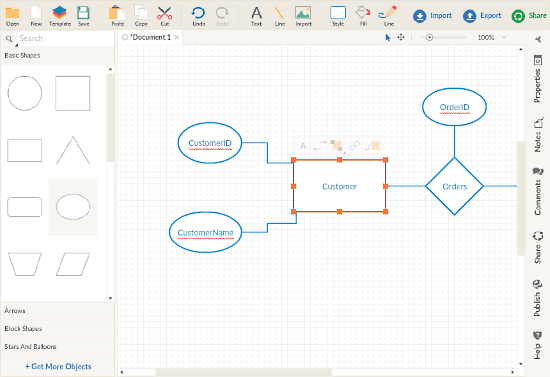Image resolution: width=550 pixels, height=377 pixels.
Task: Pick the rectangle shape from palette
Action: pyautogui.click(x=25, y=150)
